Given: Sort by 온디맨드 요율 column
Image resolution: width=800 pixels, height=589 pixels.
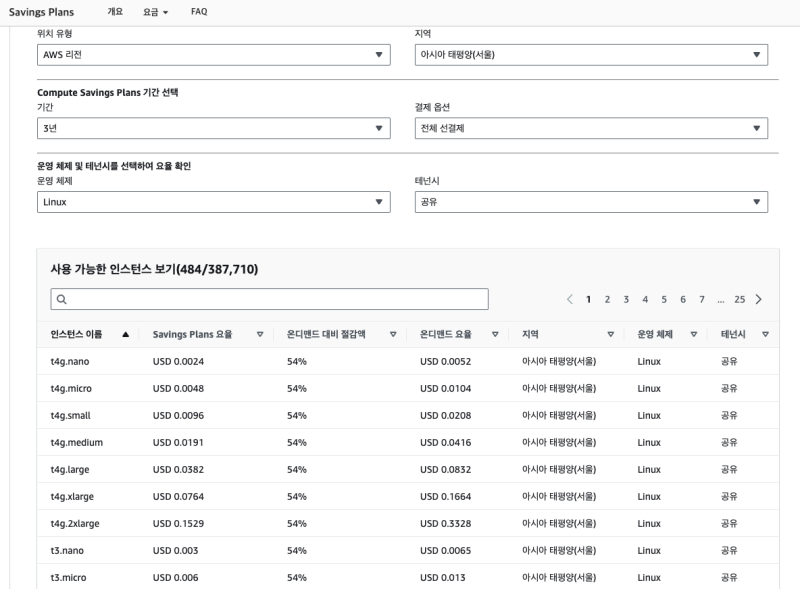Looking at the screenshot, I should coord(494,334).
